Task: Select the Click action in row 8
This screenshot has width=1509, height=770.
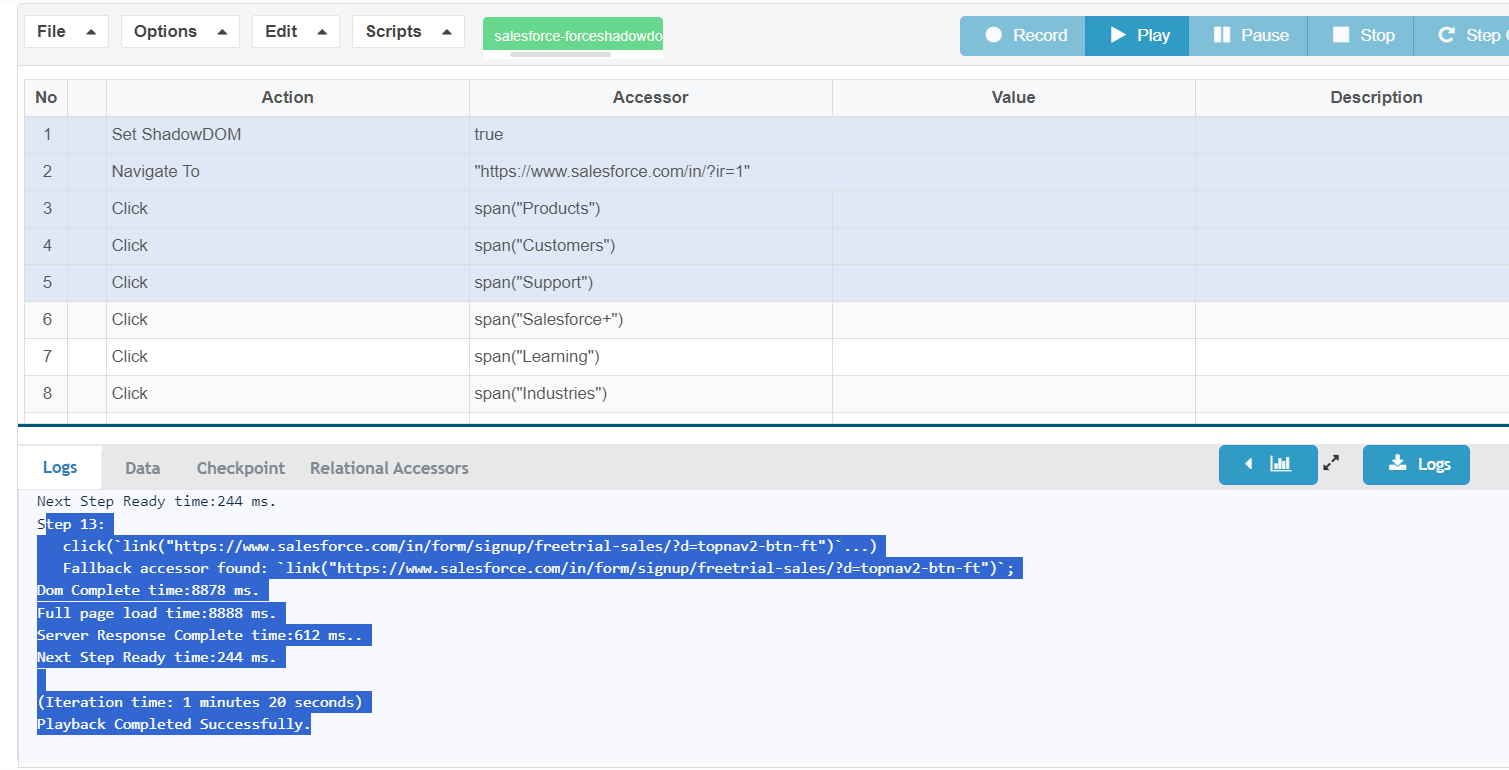Action: [x=288, y=394]
